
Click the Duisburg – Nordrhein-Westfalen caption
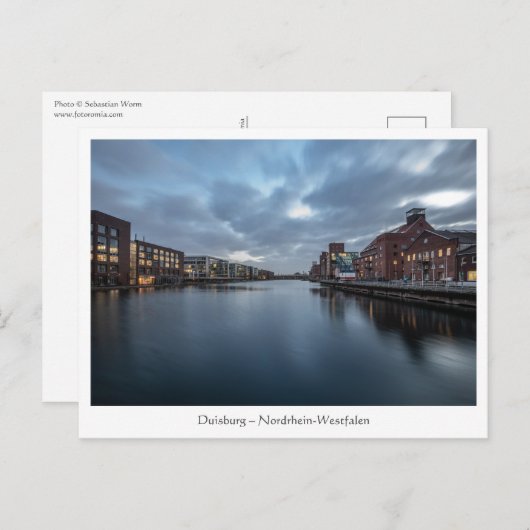tap(283, 420)
